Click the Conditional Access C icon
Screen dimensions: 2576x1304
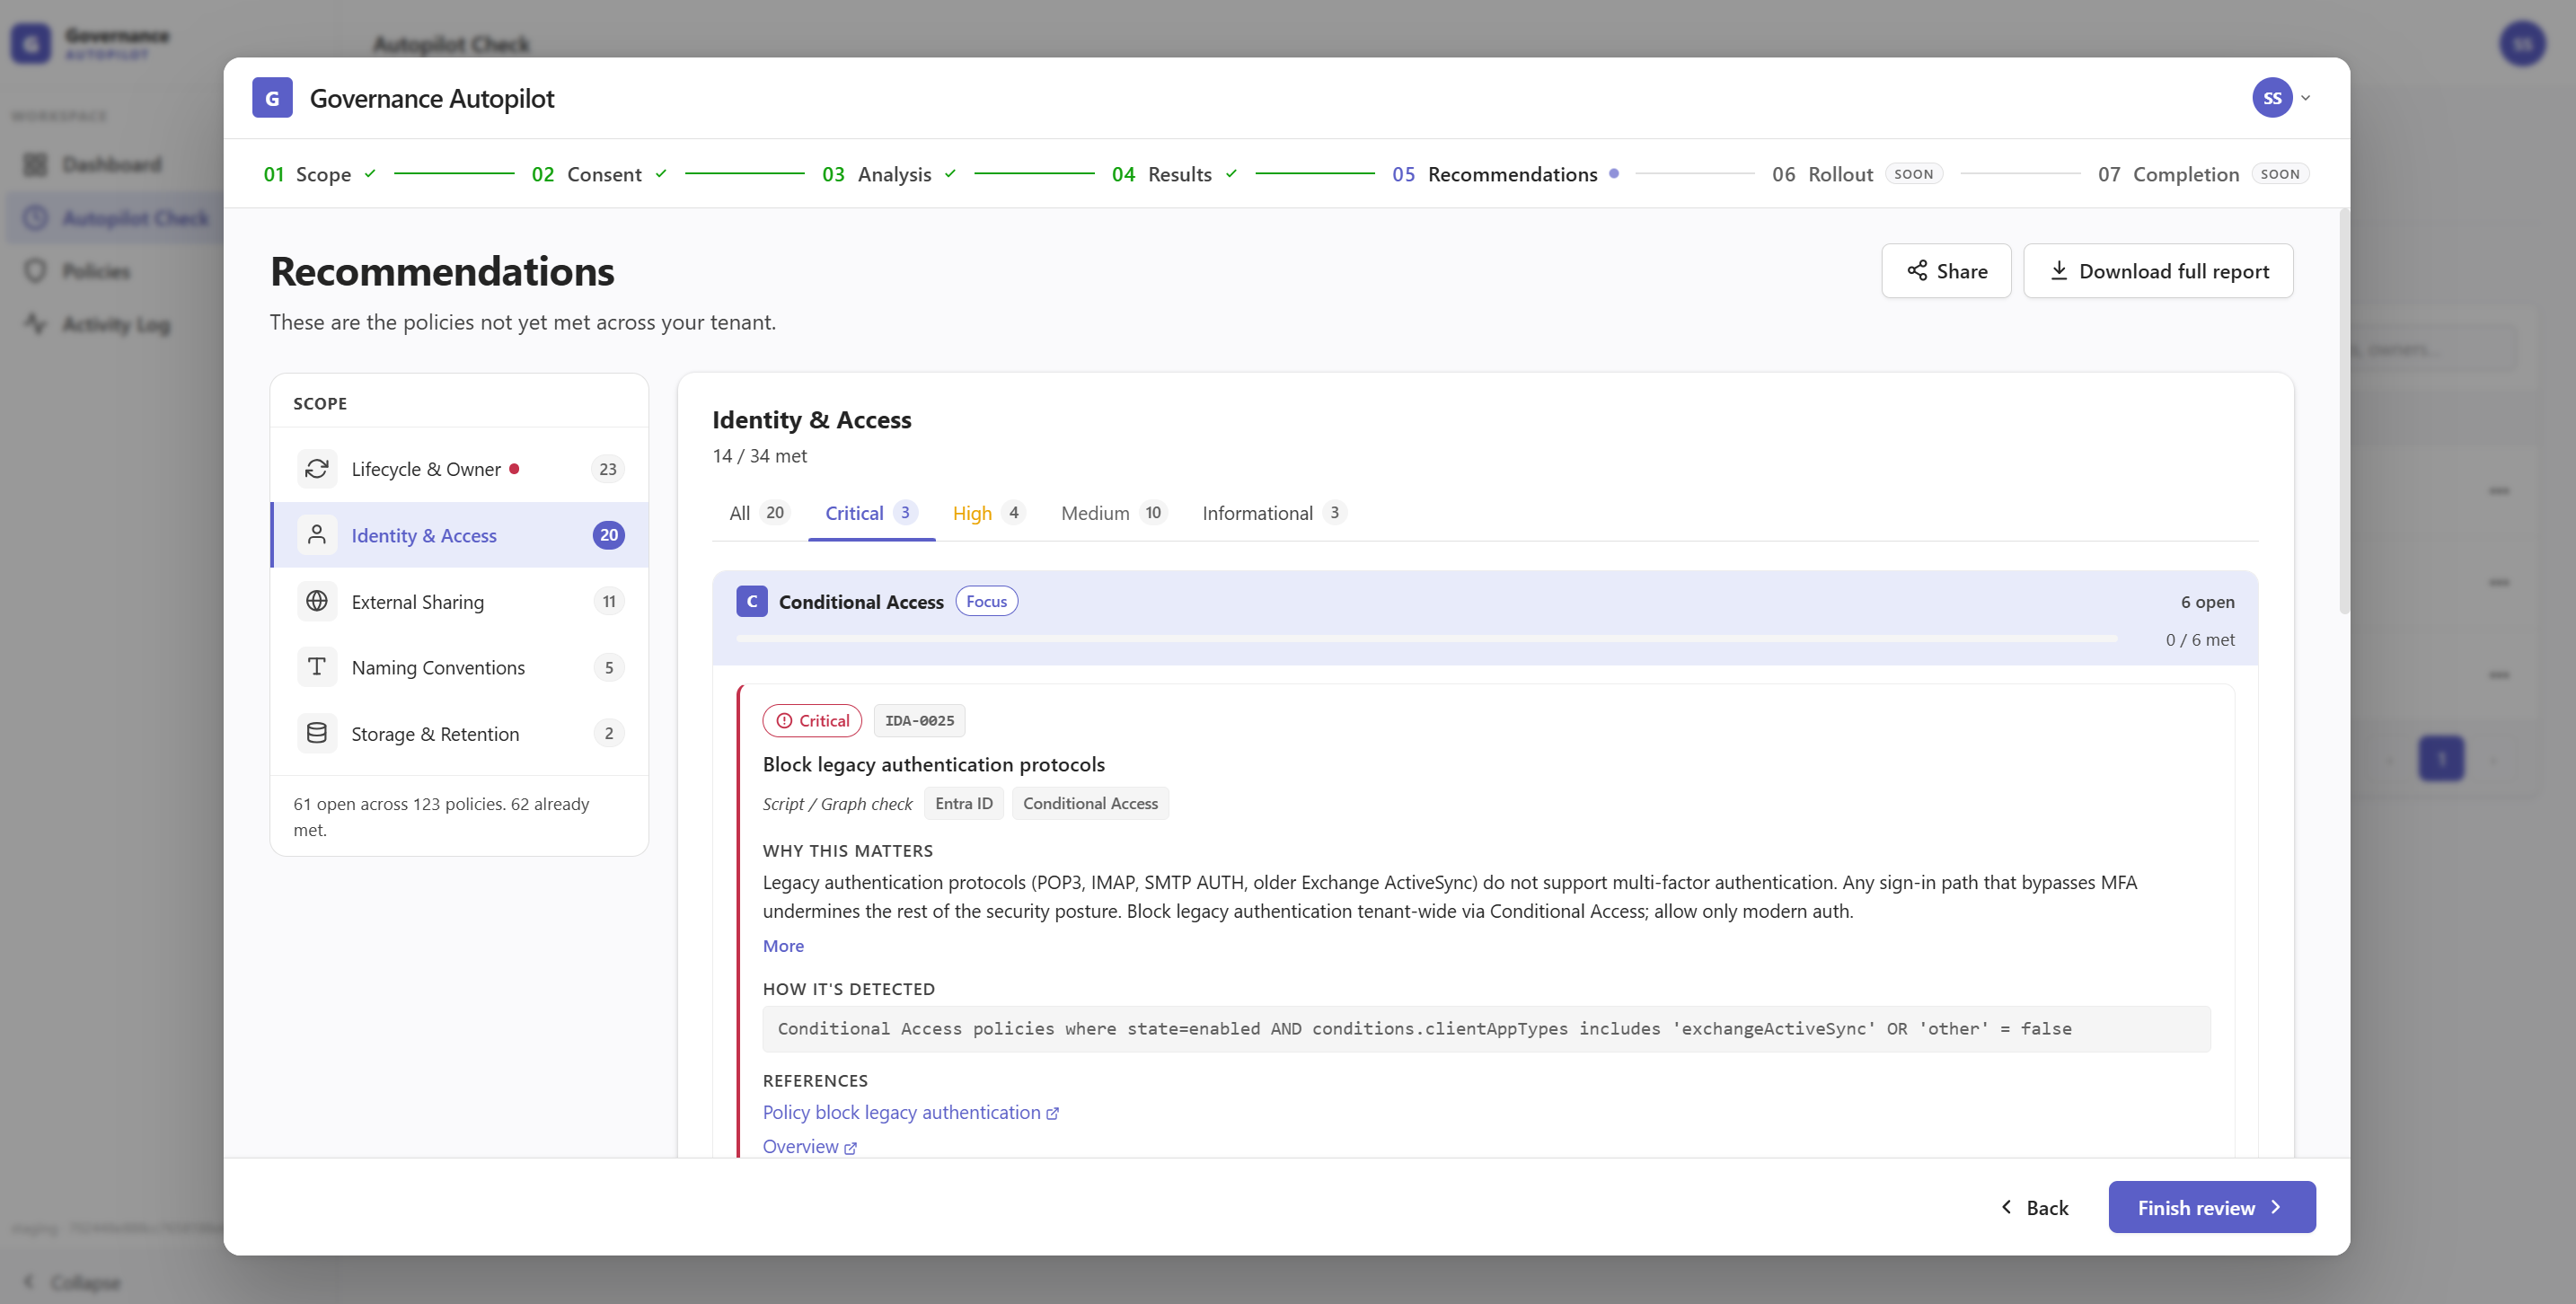point(752,601)
